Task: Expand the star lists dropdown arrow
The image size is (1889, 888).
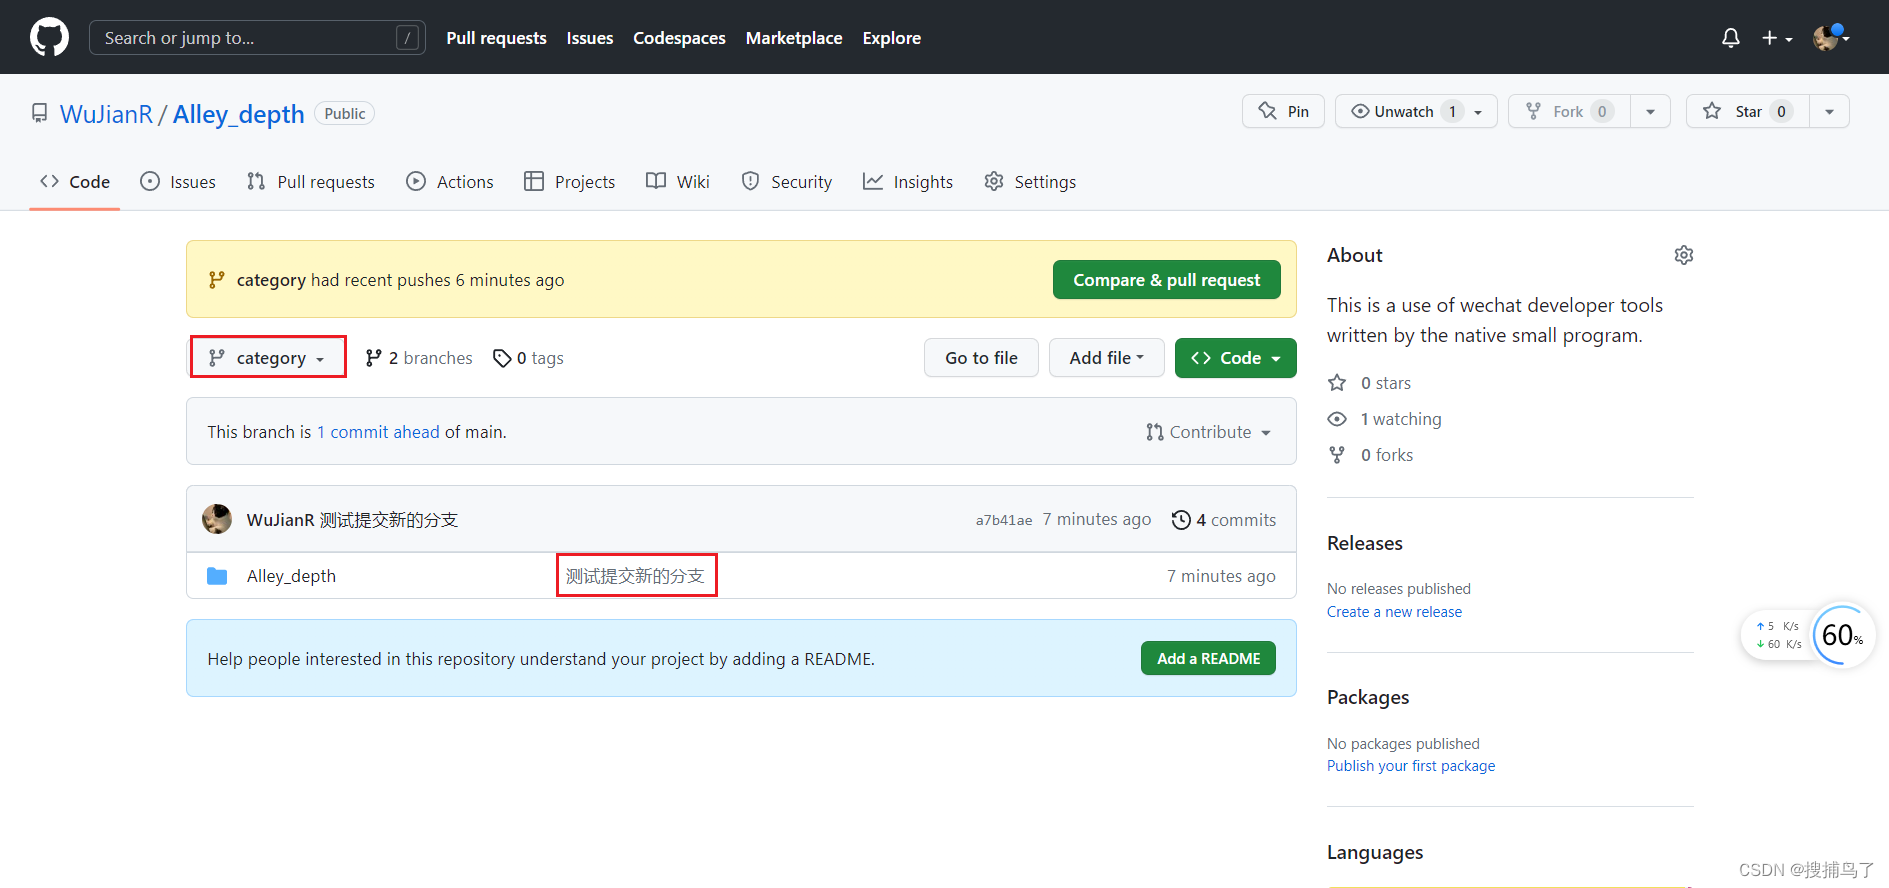Action: (1830, 111)
